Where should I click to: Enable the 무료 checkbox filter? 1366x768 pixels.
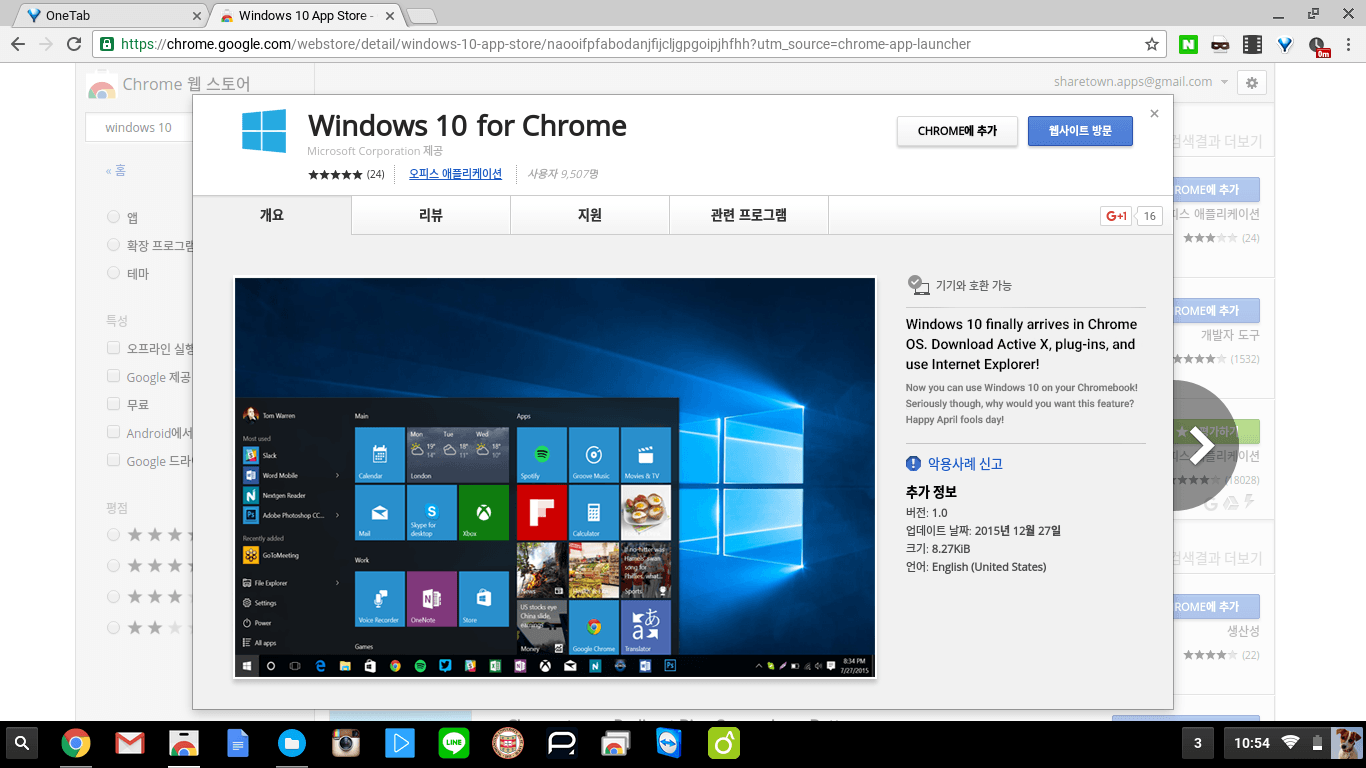tap(114, 405)
